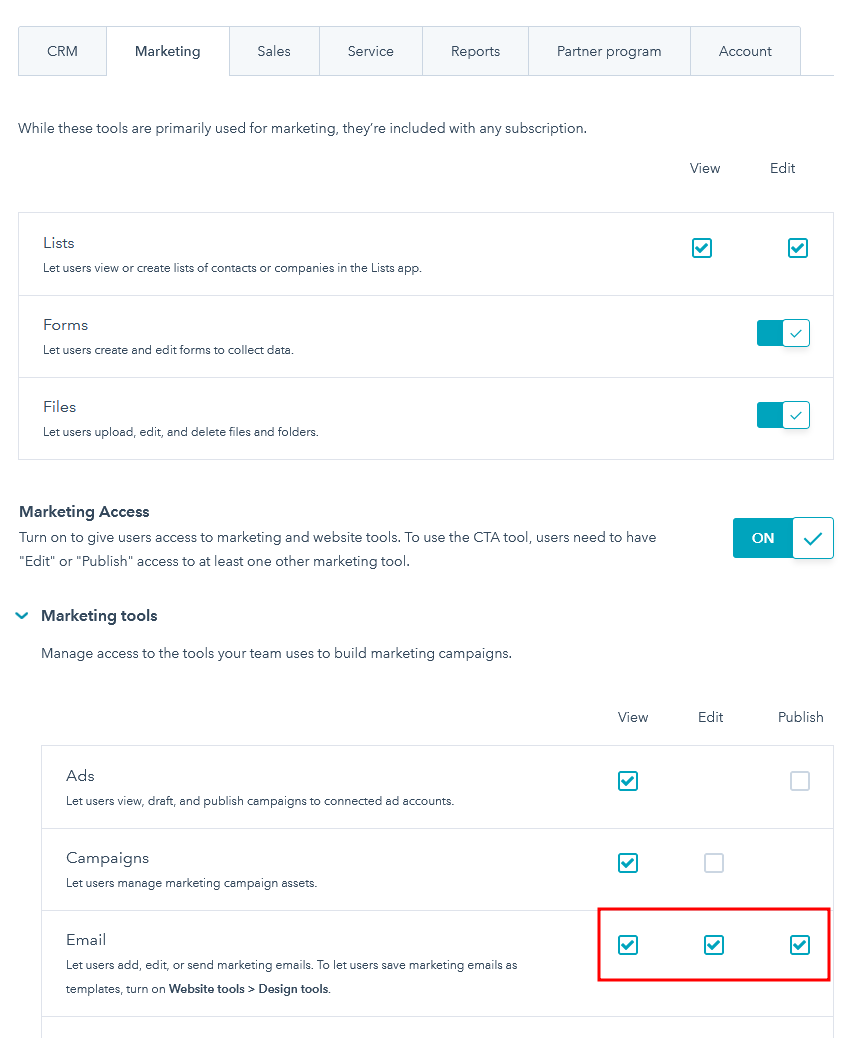Click the checkmark on Marketing Access switch
866x1038 pixels.
pyautogui.click(x=812, y=537)
